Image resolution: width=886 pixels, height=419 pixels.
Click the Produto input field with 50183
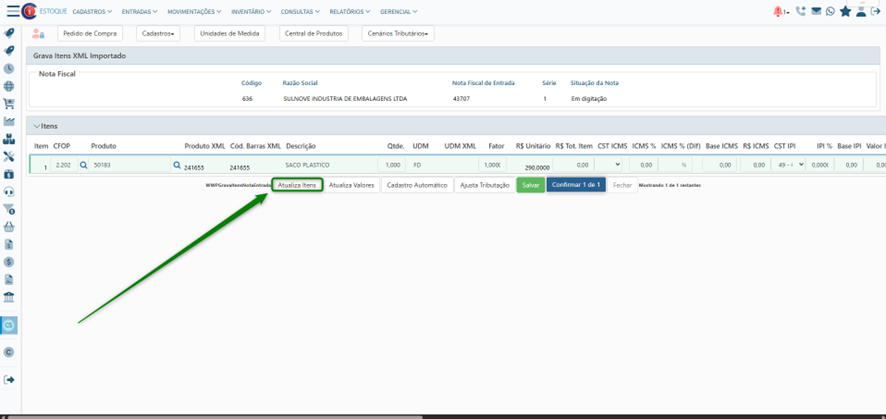(x=128, y=165)
